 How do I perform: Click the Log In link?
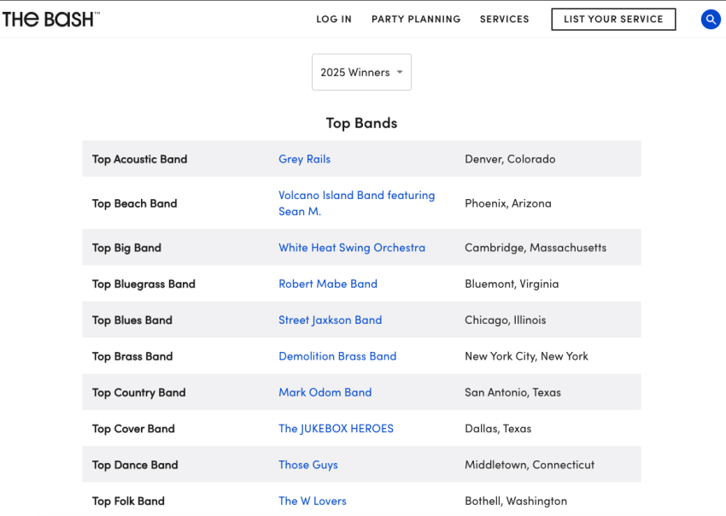[x=334, y=19]
